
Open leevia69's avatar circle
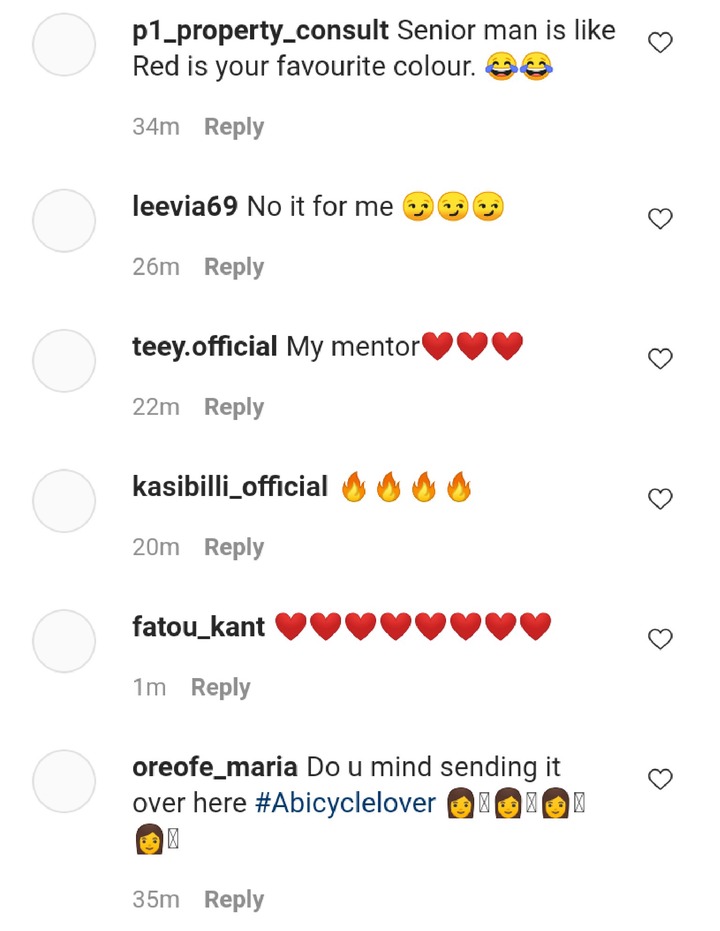tap(64, 220)
